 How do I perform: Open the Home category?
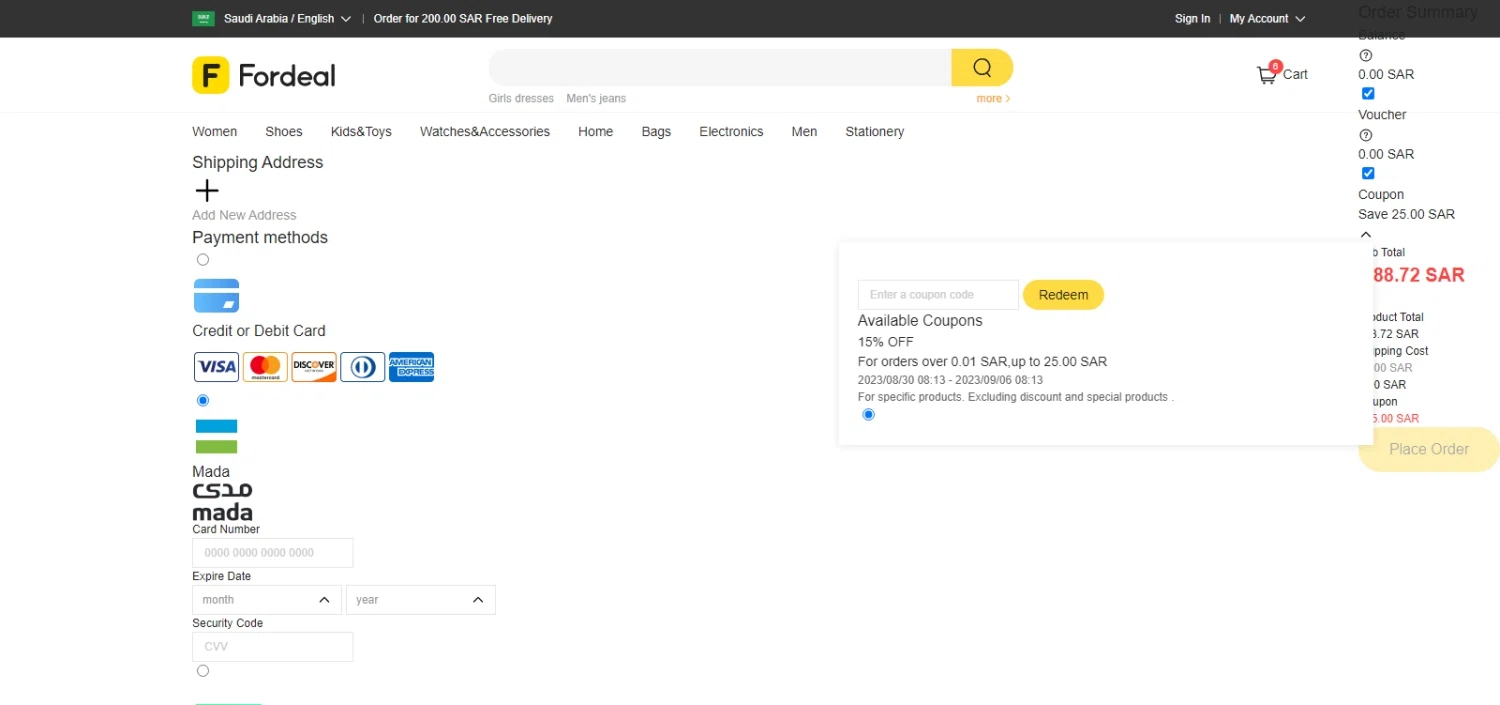596,131
